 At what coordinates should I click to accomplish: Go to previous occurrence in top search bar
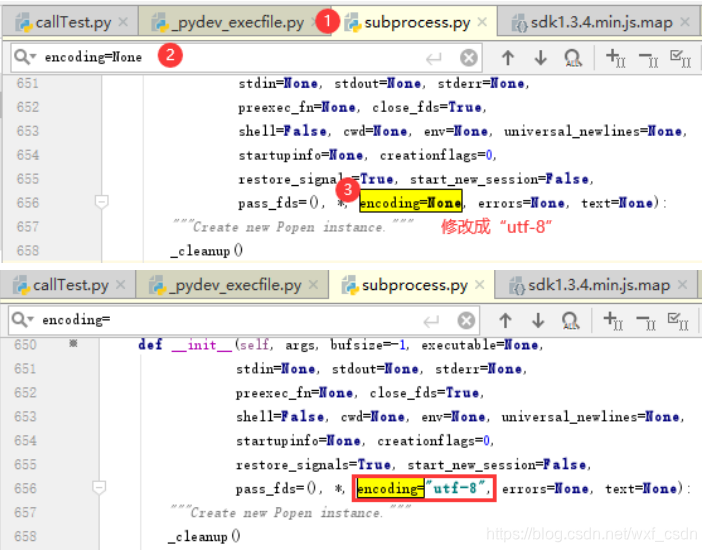tap(508, 57)
